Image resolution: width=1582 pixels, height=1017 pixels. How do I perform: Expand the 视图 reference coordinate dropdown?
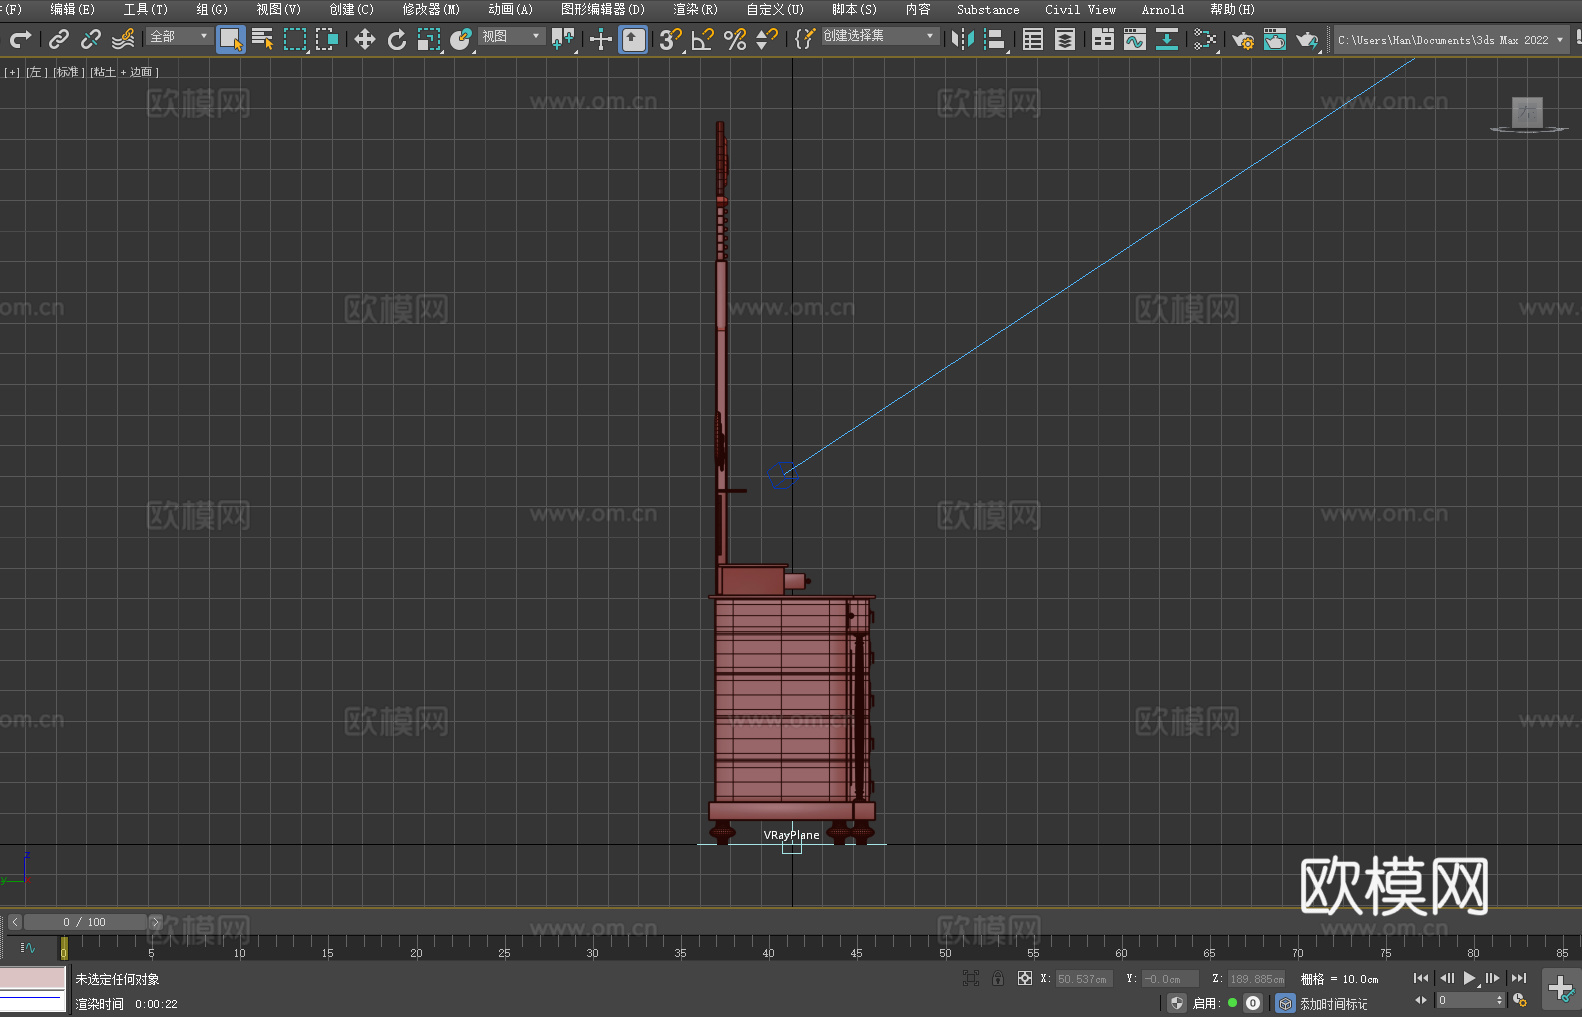511,36
